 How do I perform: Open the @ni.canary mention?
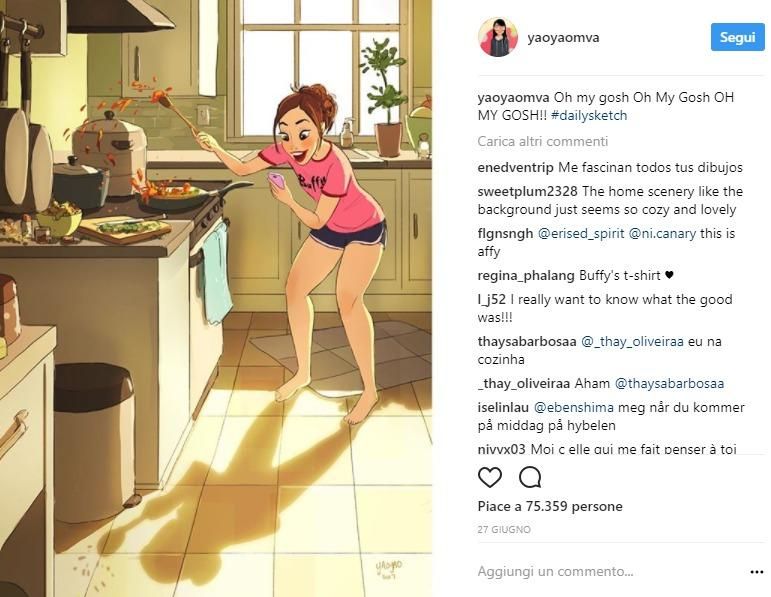[662, 233]
